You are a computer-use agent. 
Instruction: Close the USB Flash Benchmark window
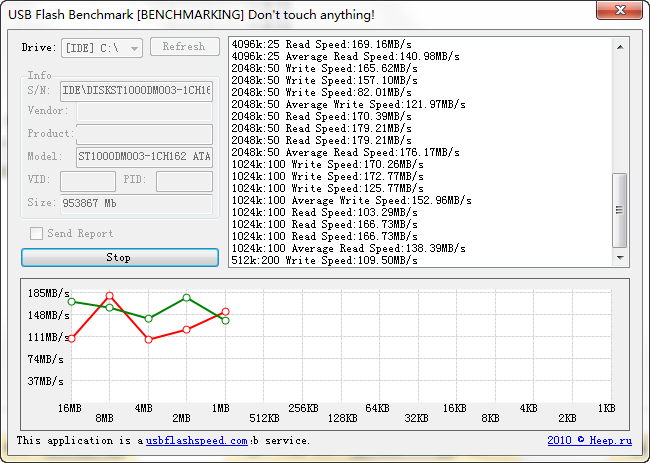coord(619,10)
